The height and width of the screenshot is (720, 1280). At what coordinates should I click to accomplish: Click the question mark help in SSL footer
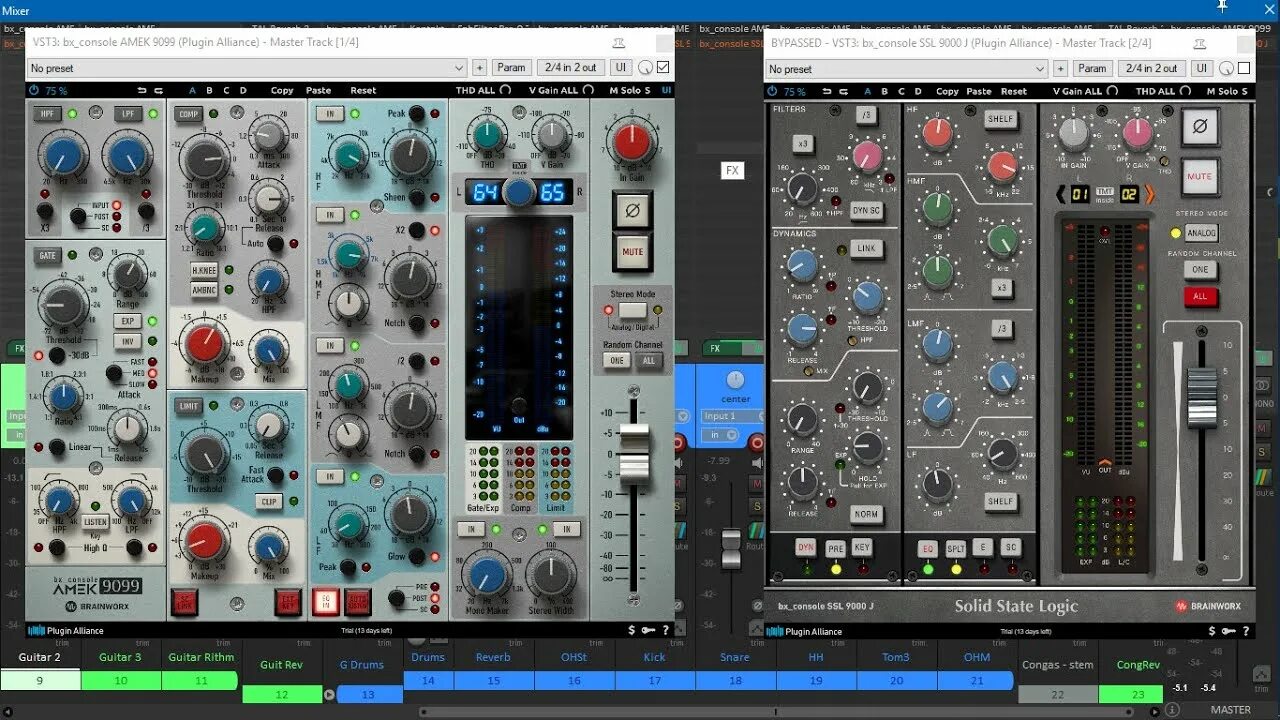pyautogui.click(x=1245, y=631)
